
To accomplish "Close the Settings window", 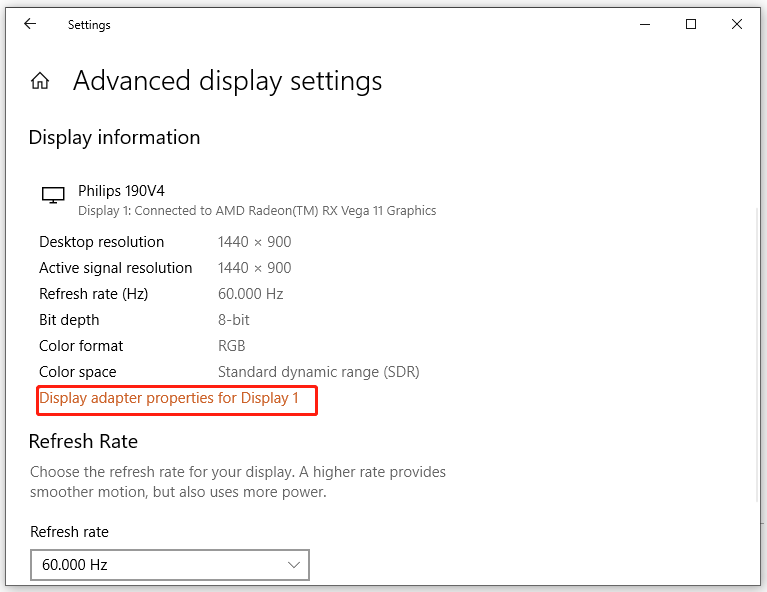I will pyautogui.click(x=737, y=24).
